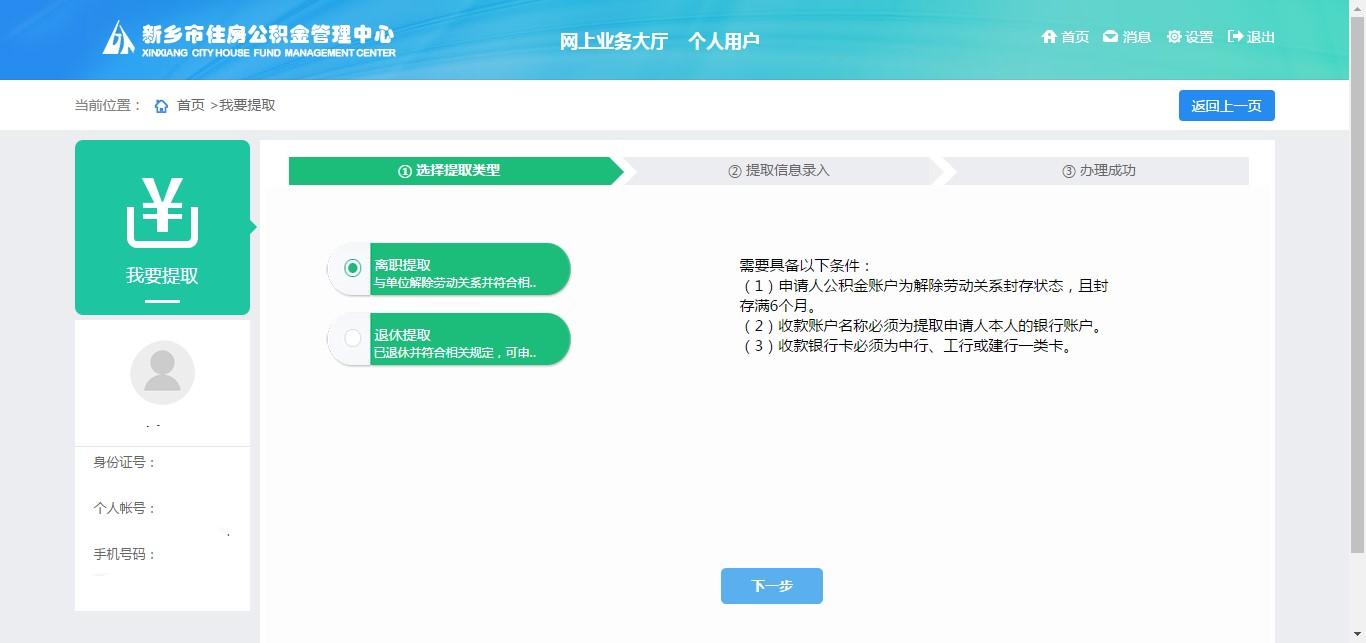Viewport: 1366px width, 643px height.
Task: Select the 离职提取 radio button
Action: pos(352,268)
